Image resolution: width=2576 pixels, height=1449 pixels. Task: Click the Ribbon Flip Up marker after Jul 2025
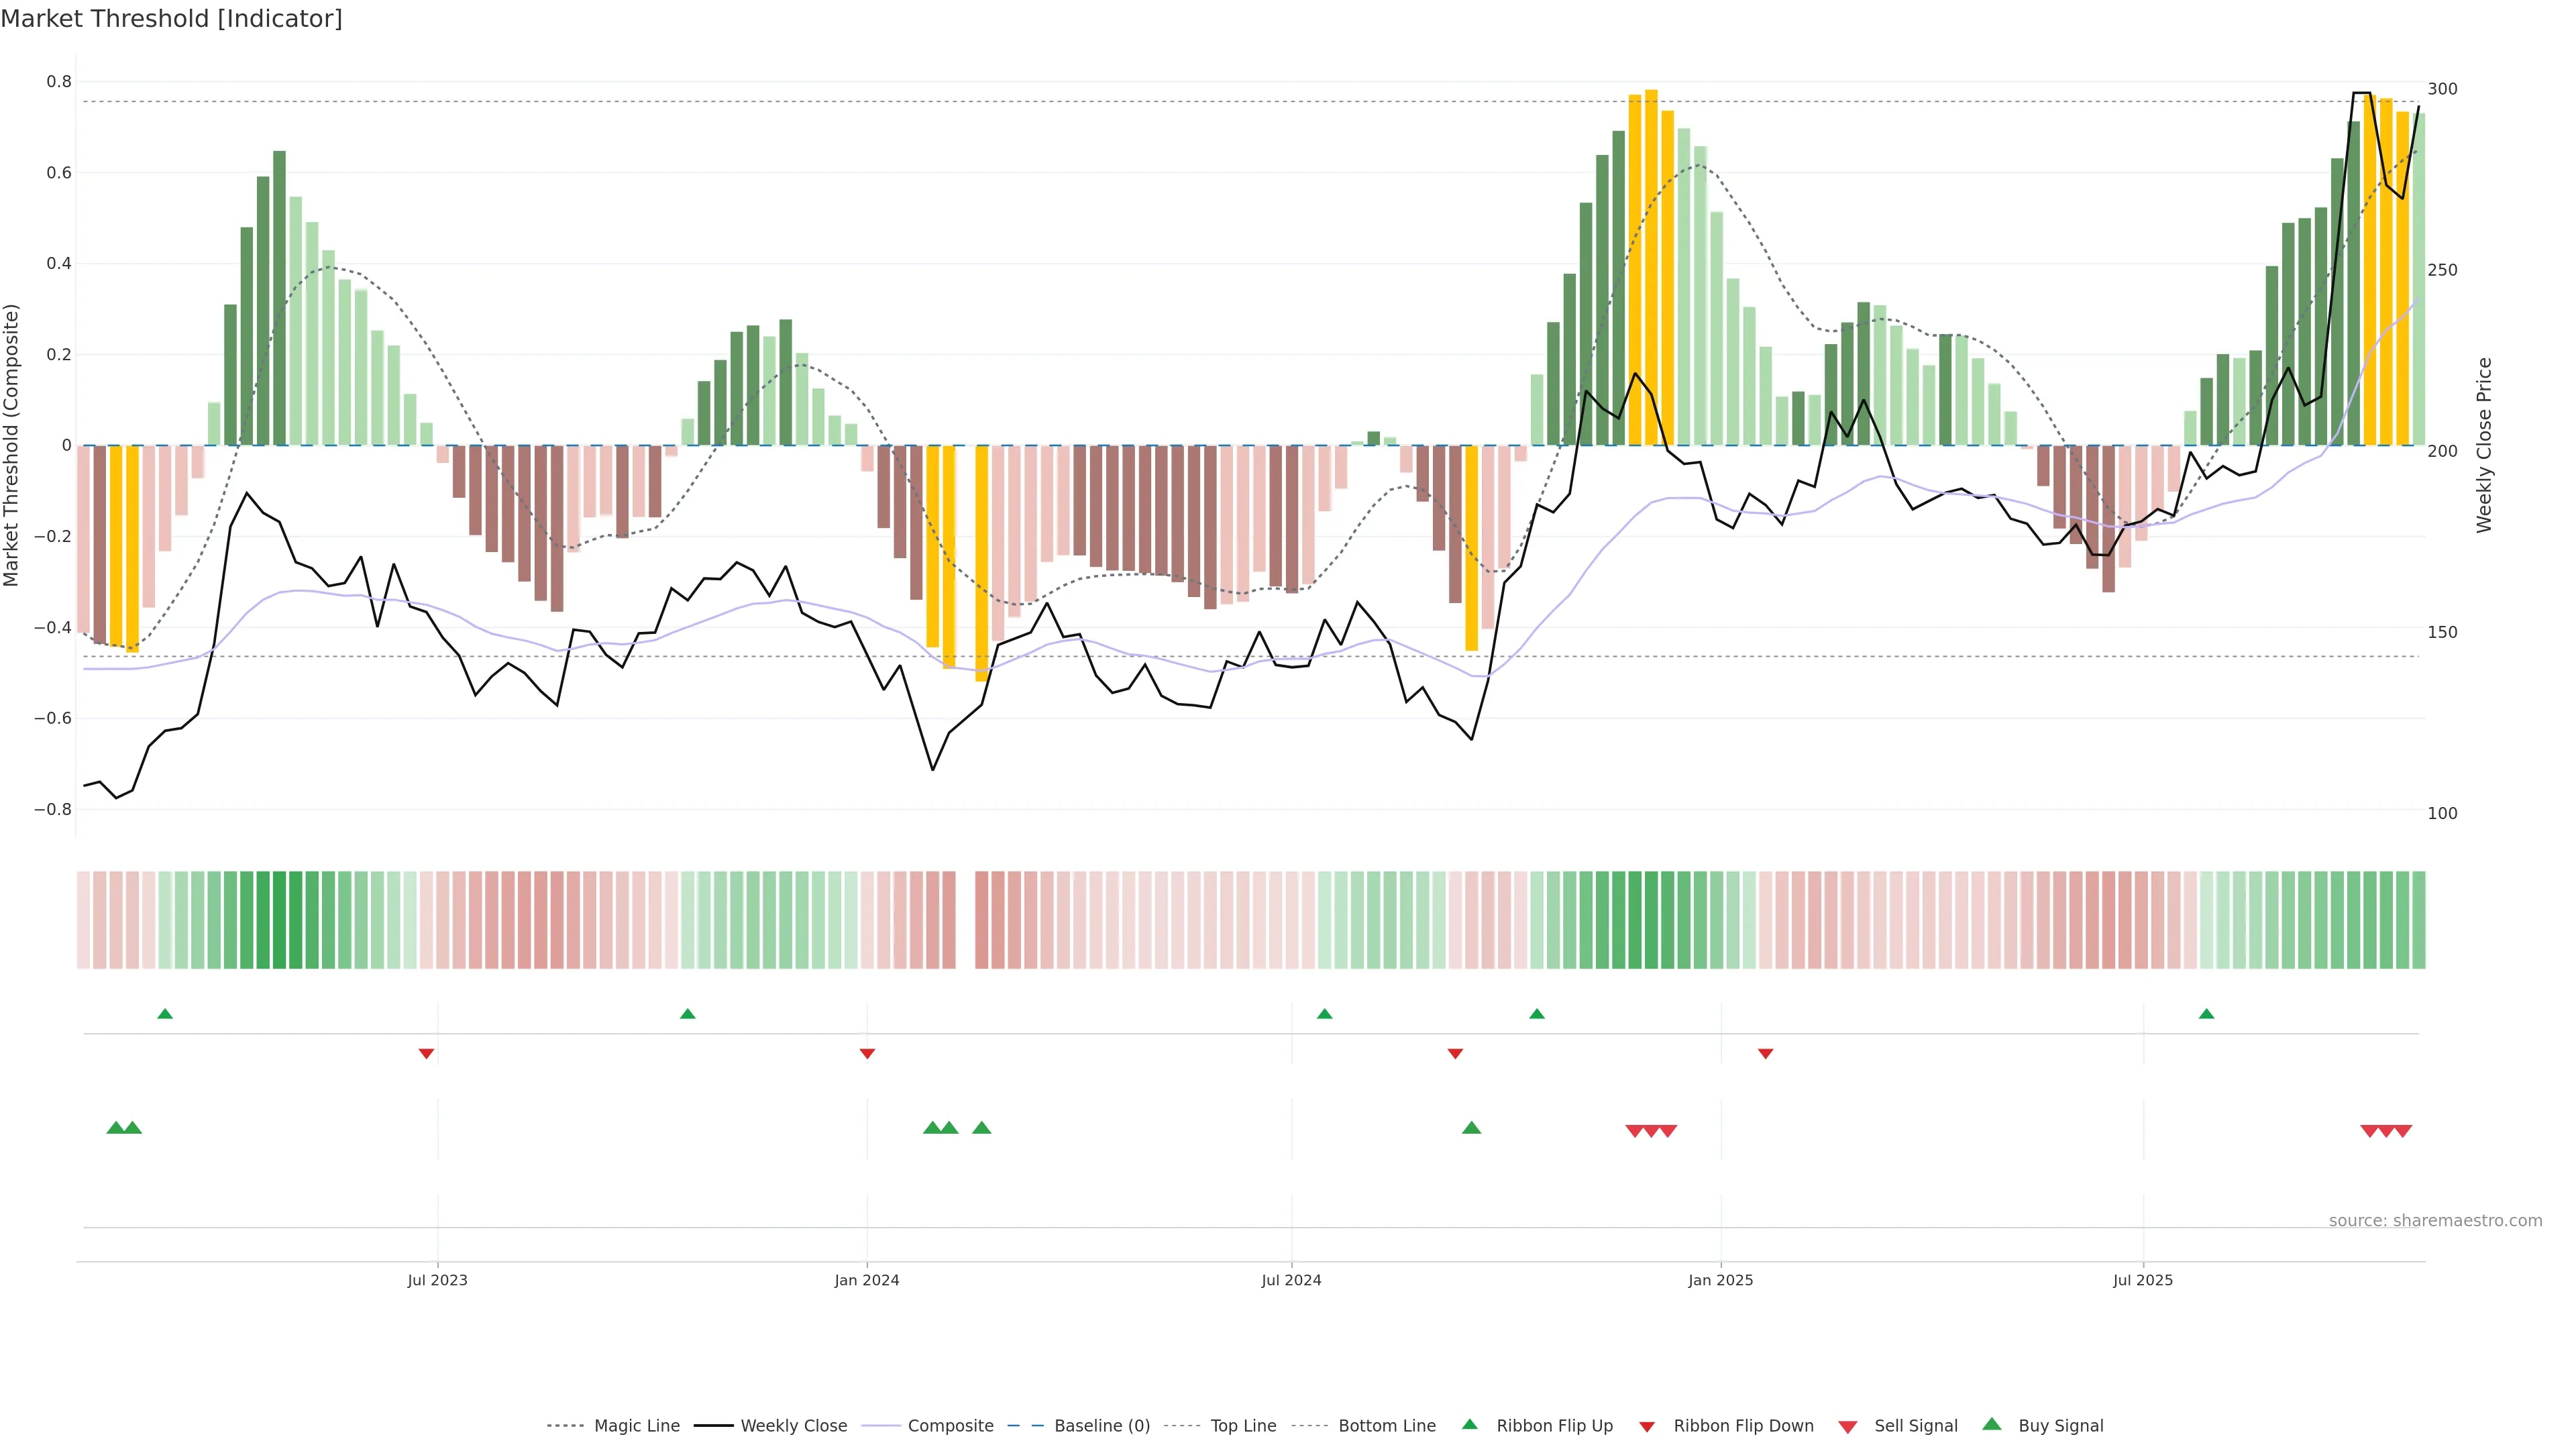click(x=2206, y=1014)
